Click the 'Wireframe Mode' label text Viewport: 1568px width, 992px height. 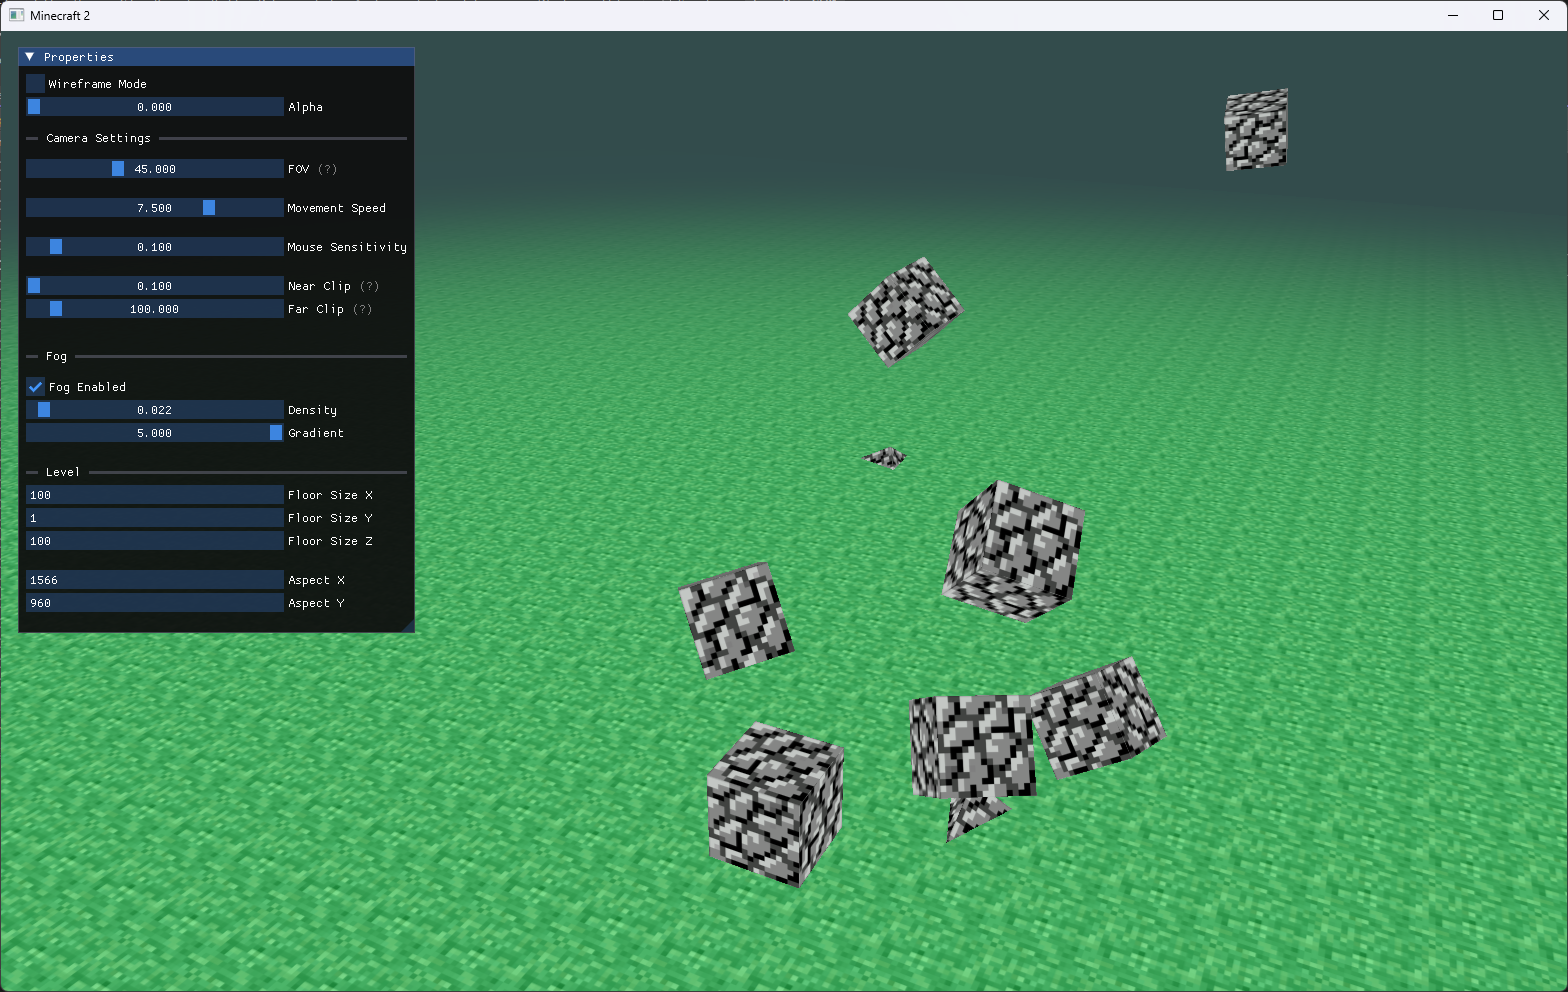click(x=98, y=84)
